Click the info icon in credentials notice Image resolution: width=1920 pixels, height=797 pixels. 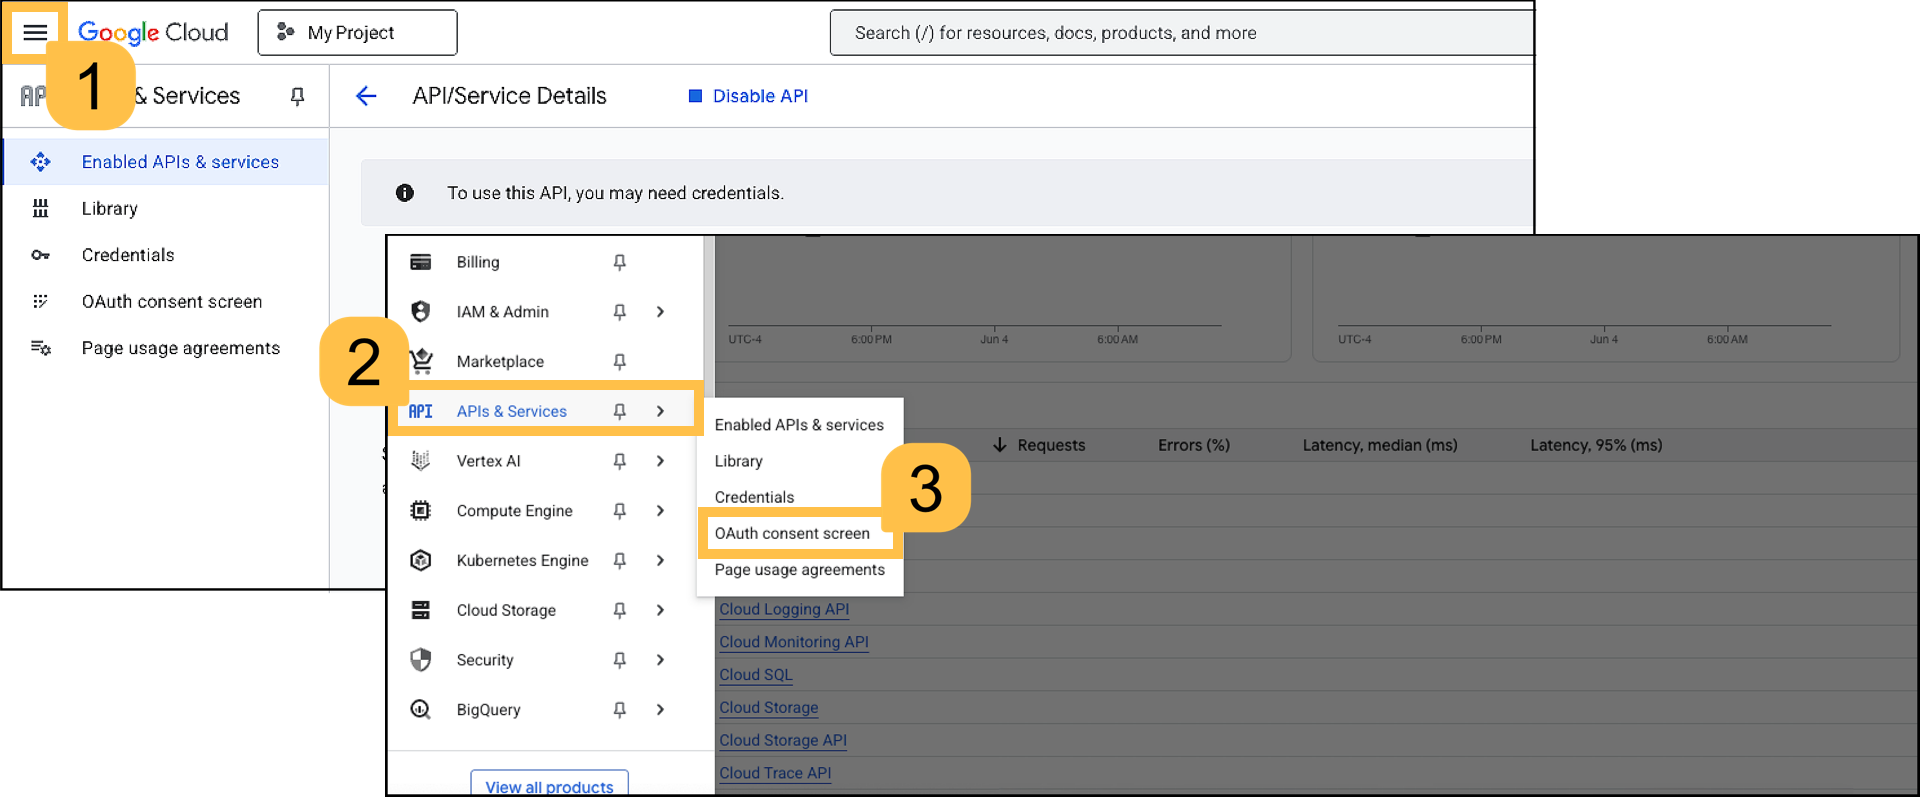click(x=405, y=193)
